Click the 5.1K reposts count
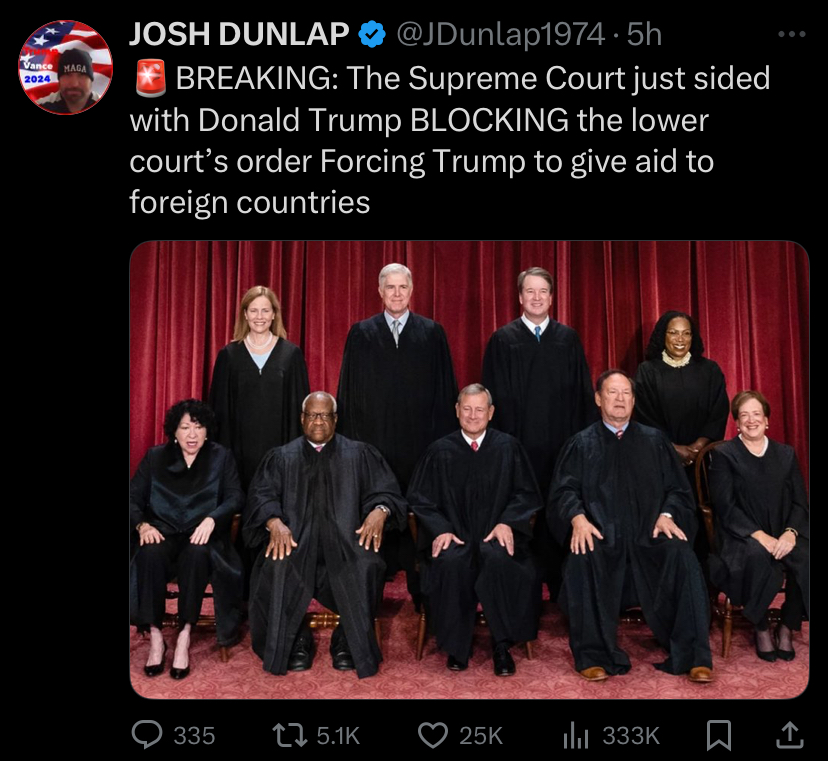The image size is (828, 761). pyautogui.click(x=338, y=736)
